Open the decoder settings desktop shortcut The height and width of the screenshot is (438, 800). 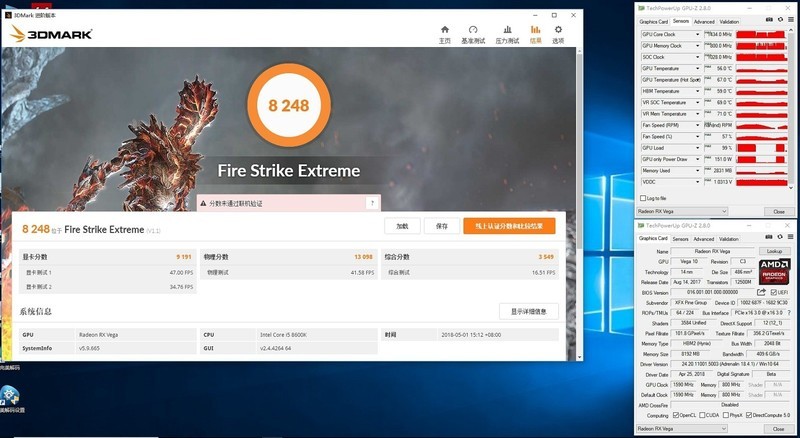[10, 400]
